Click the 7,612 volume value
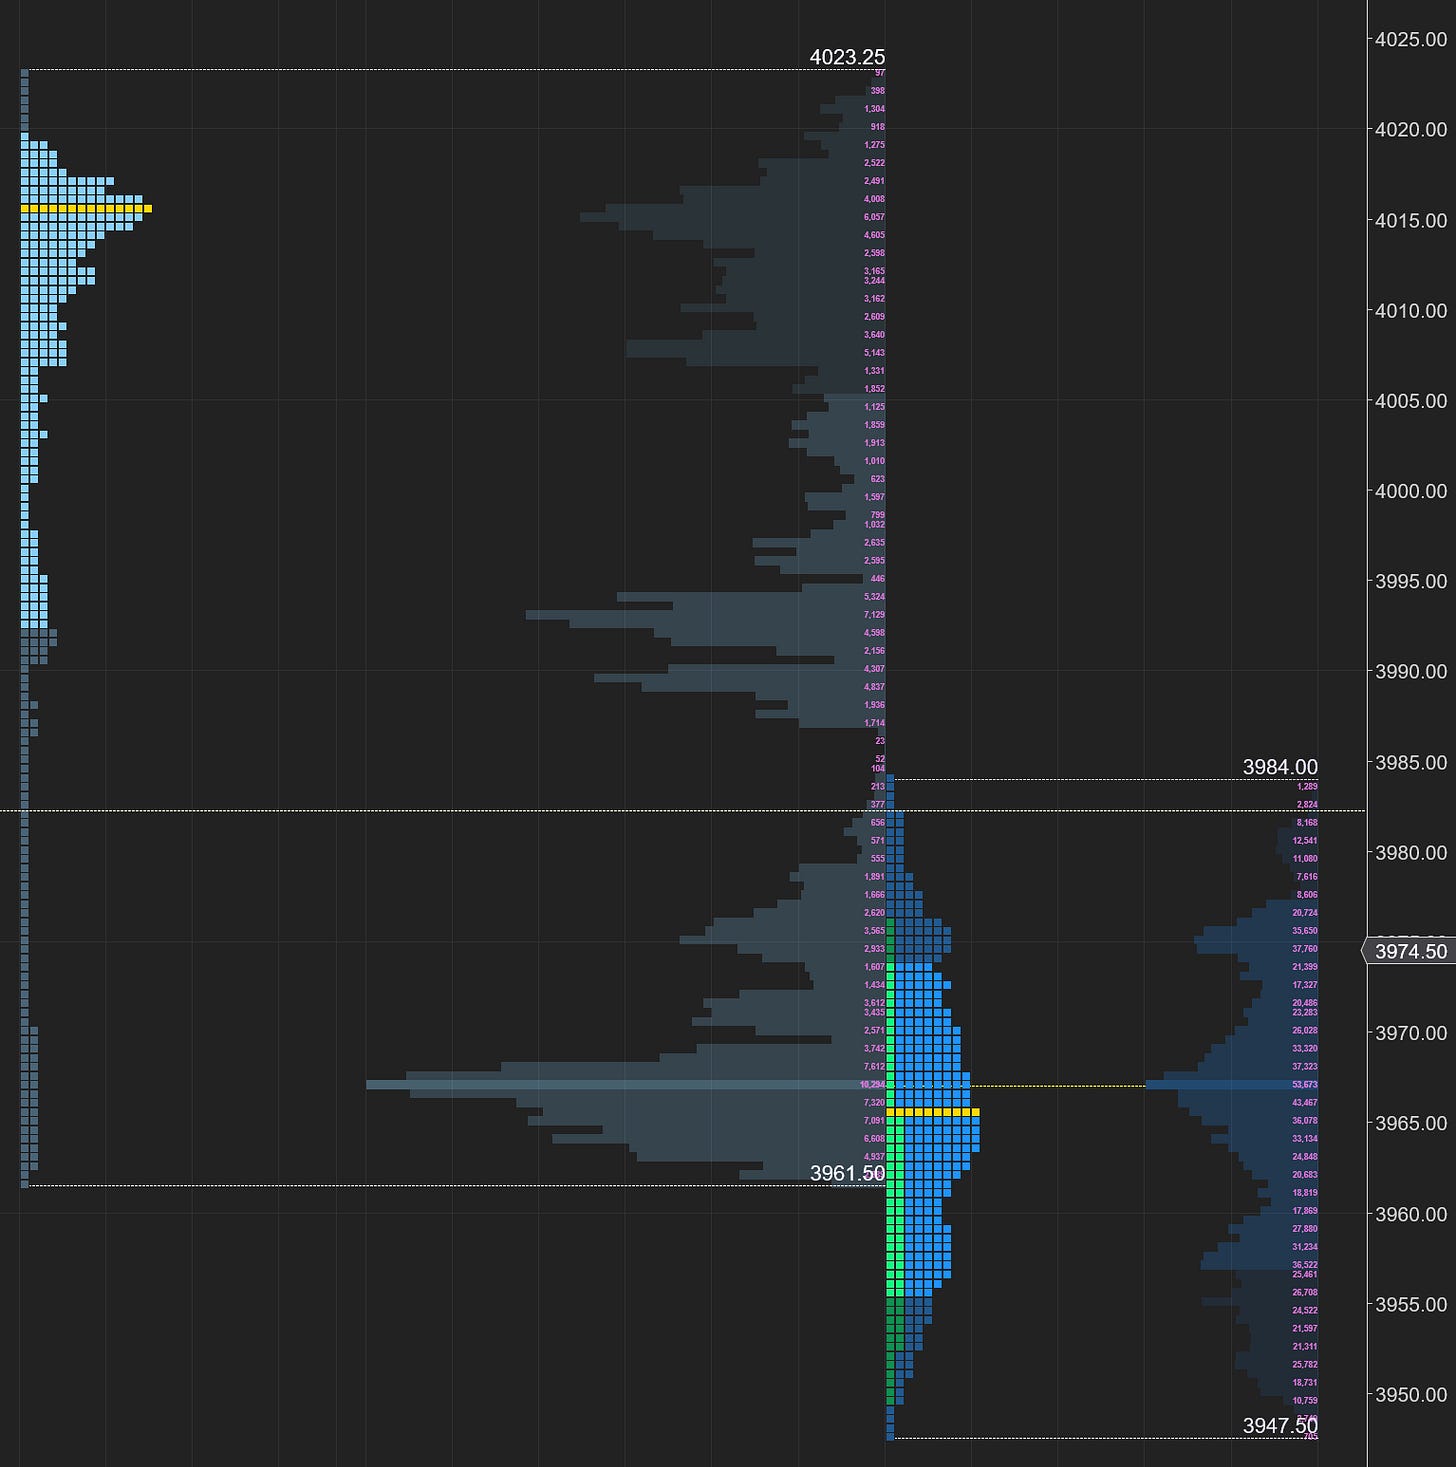 [874, 1067]
